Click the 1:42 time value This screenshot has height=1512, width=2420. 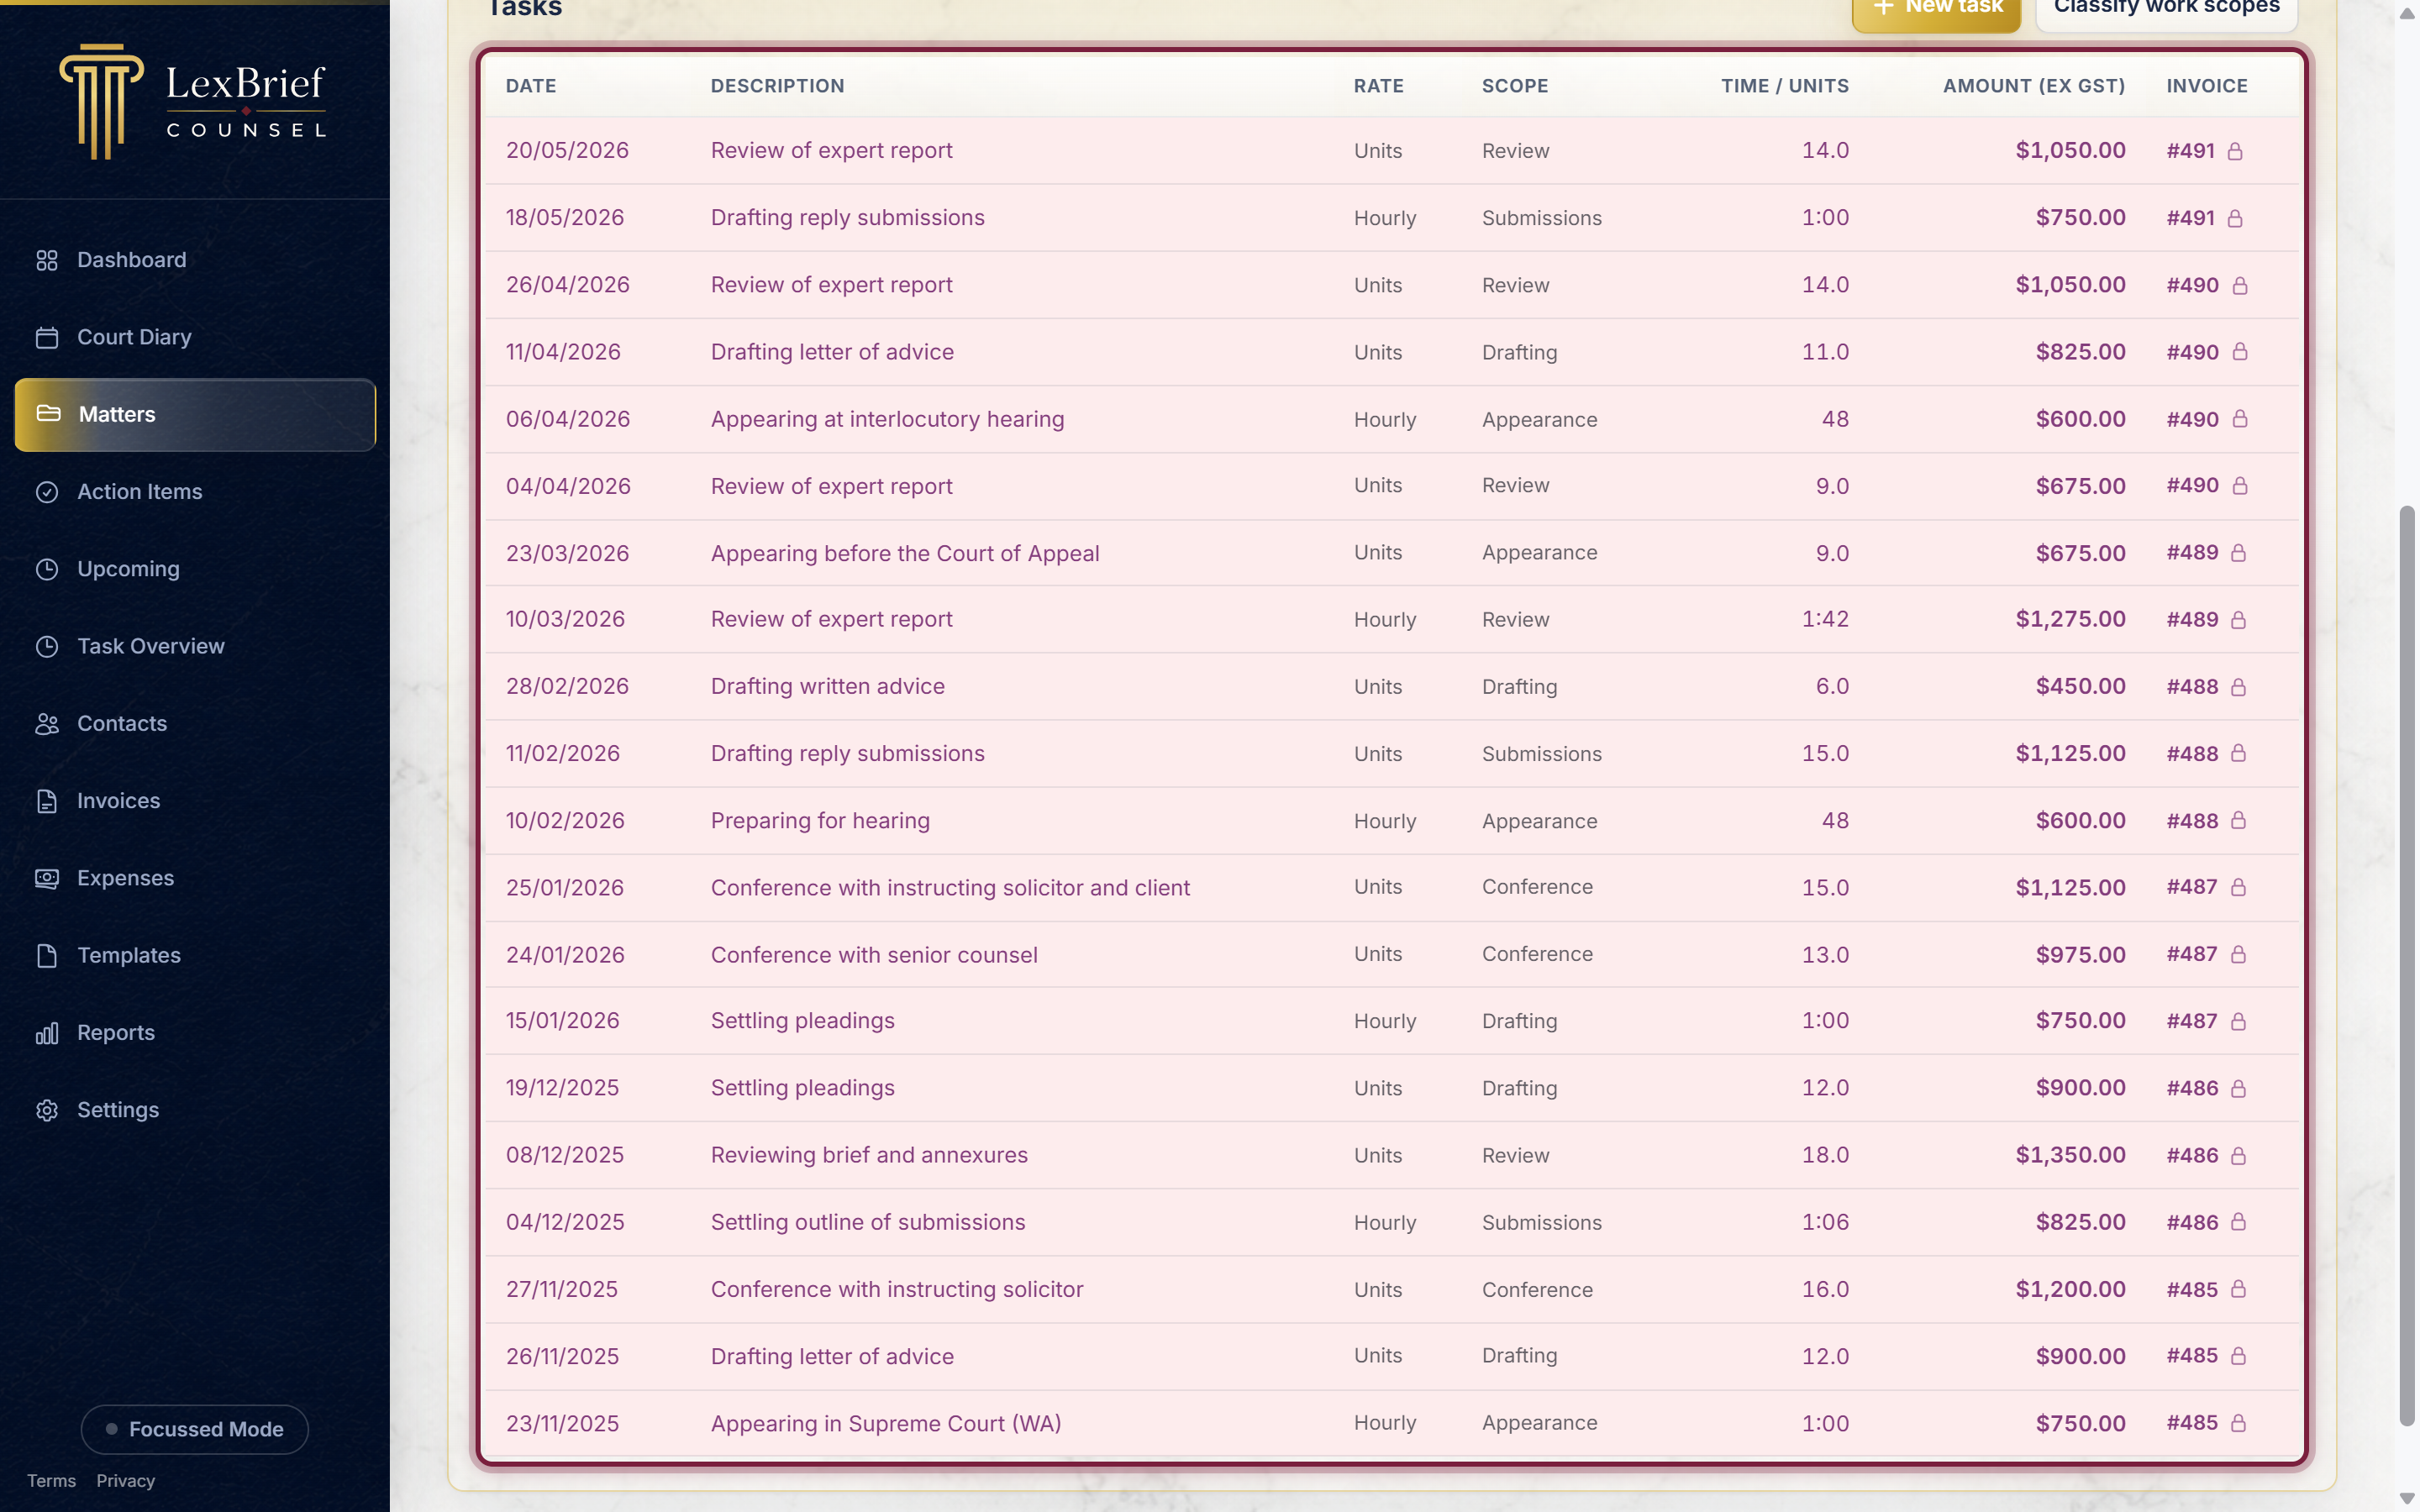pyautogui.click(x=1825, y=620)
